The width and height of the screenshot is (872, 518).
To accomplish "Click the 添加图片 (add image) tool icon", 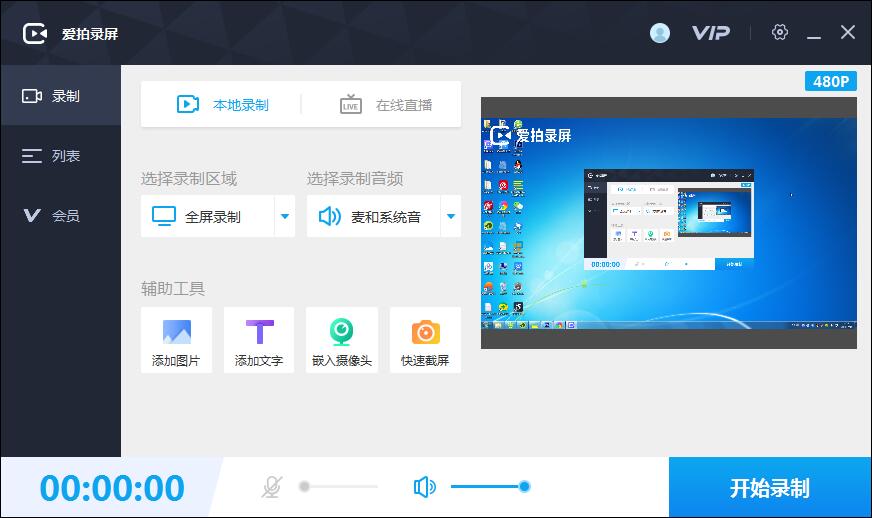I will (x=176, y=333).
